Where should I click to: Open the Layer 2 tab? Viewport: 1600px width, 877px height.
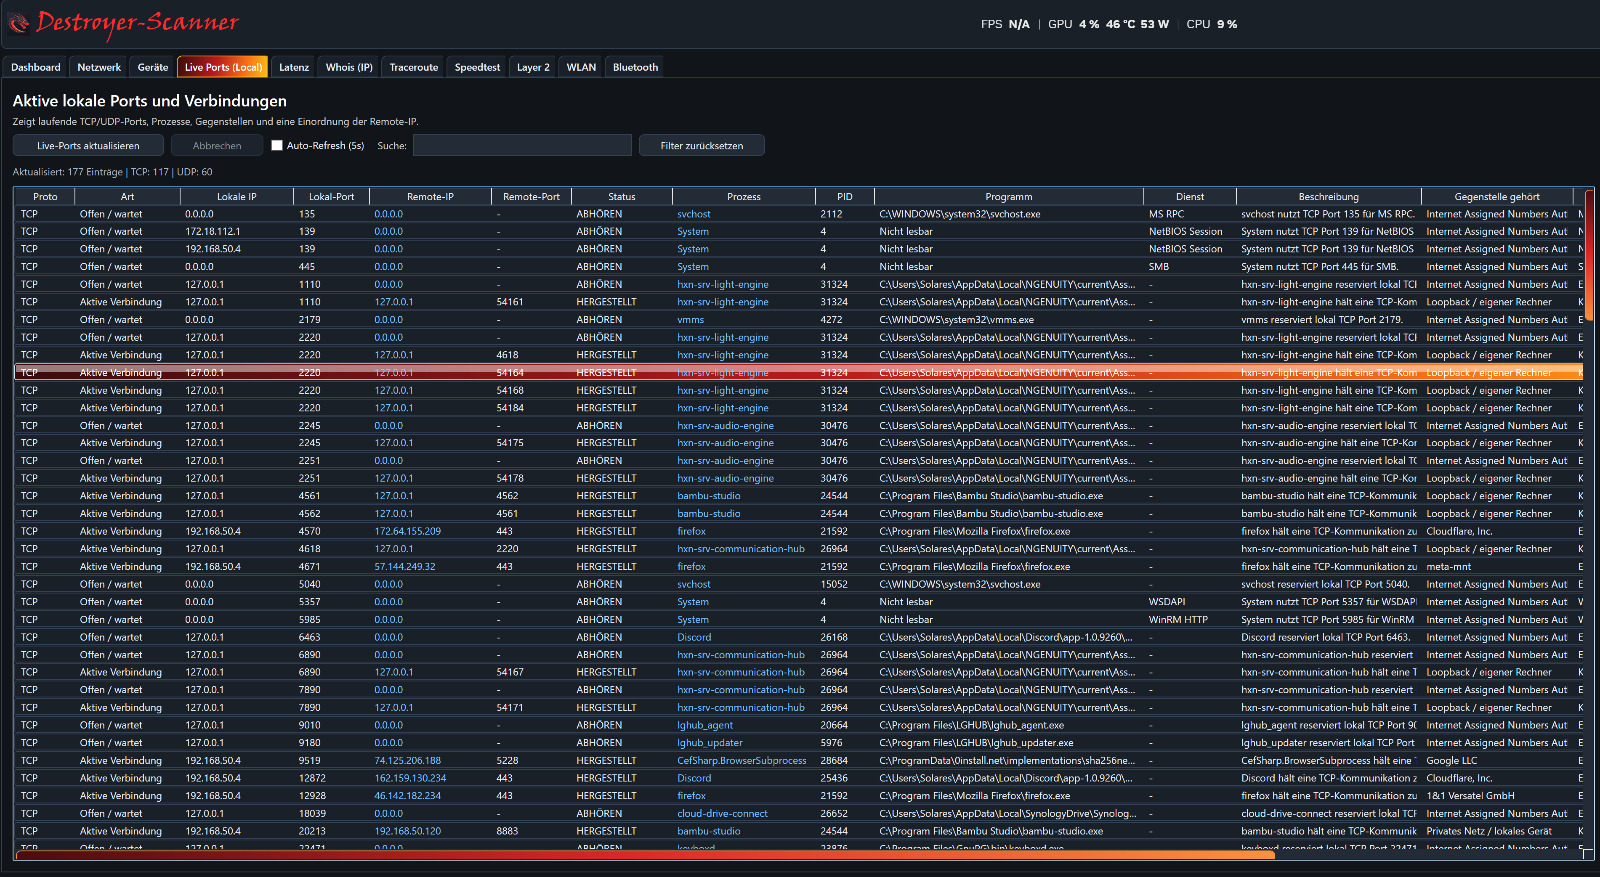(533, 67)
